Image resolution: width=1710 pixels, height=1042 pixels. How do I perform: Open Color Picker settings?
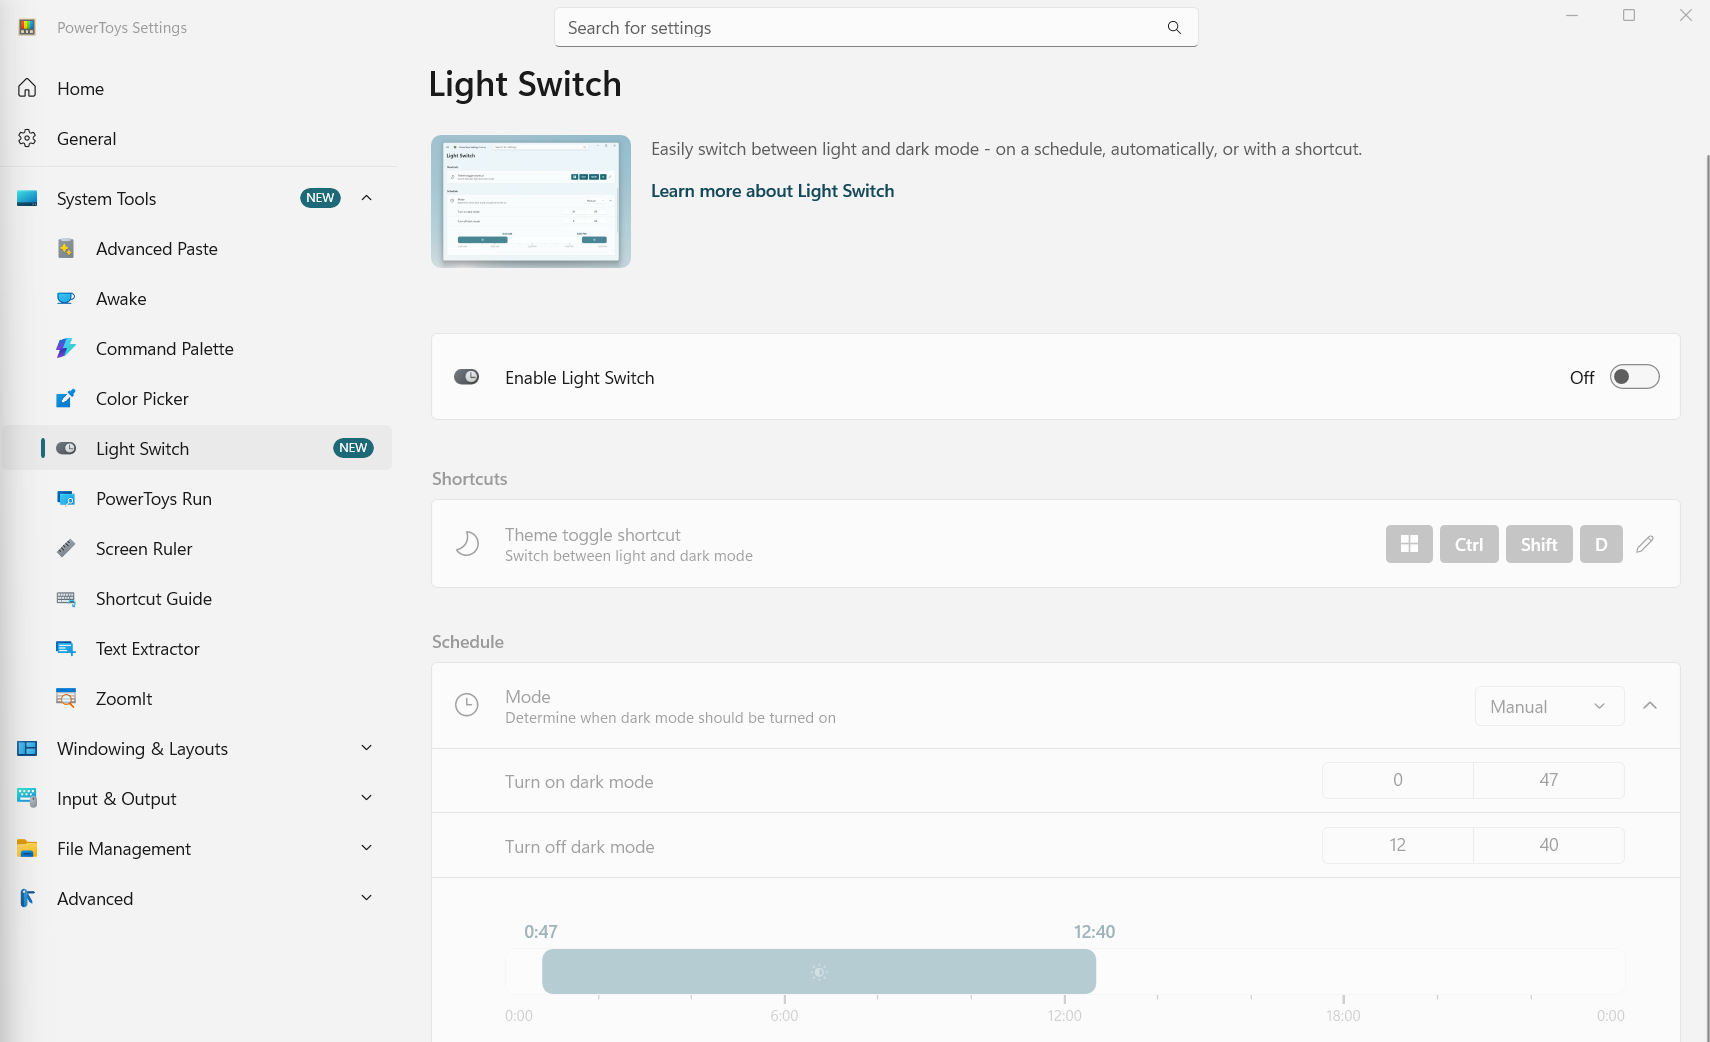point(198,398)
